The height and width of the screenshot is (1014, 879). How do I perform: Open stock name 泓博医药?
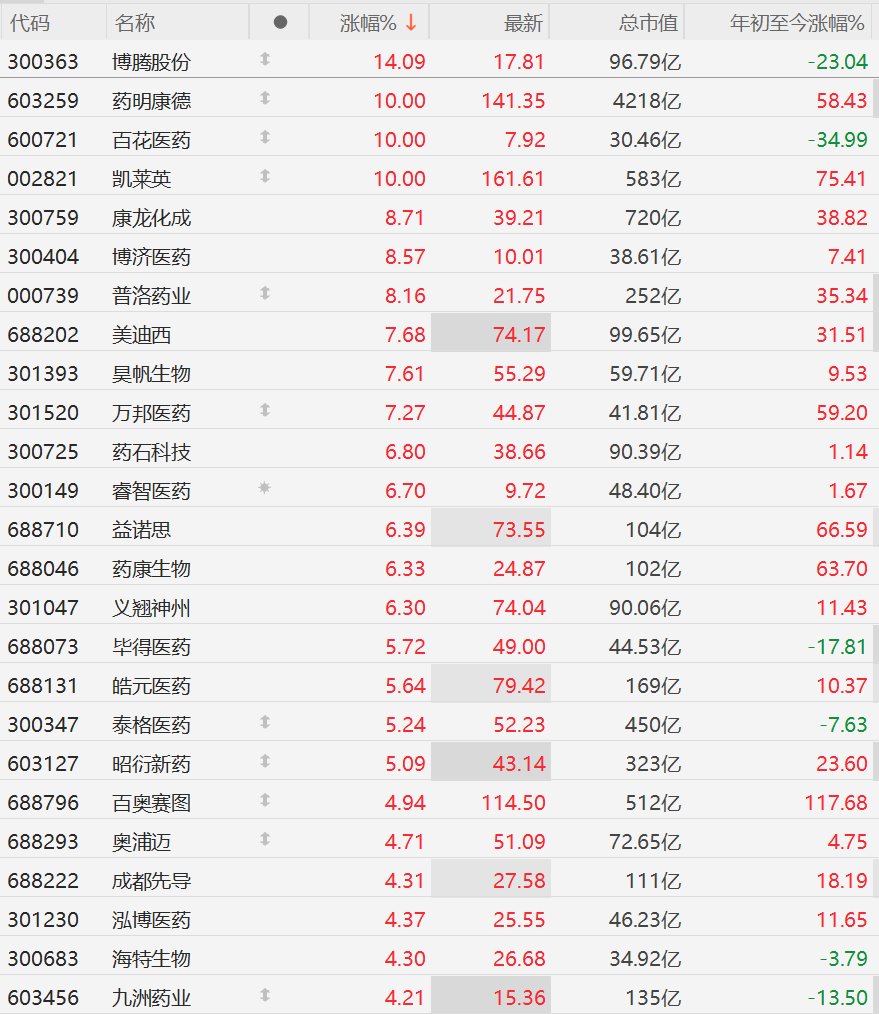(151, 920)
